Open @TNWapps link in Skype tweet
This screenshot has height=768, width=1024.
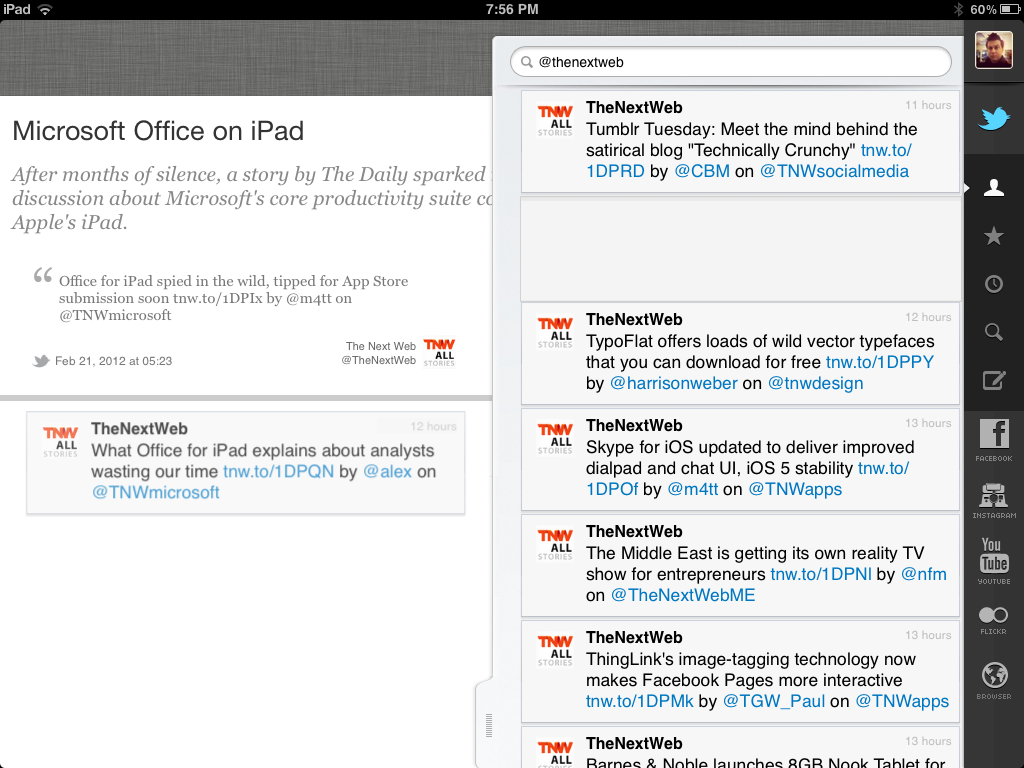coord(795,489)
